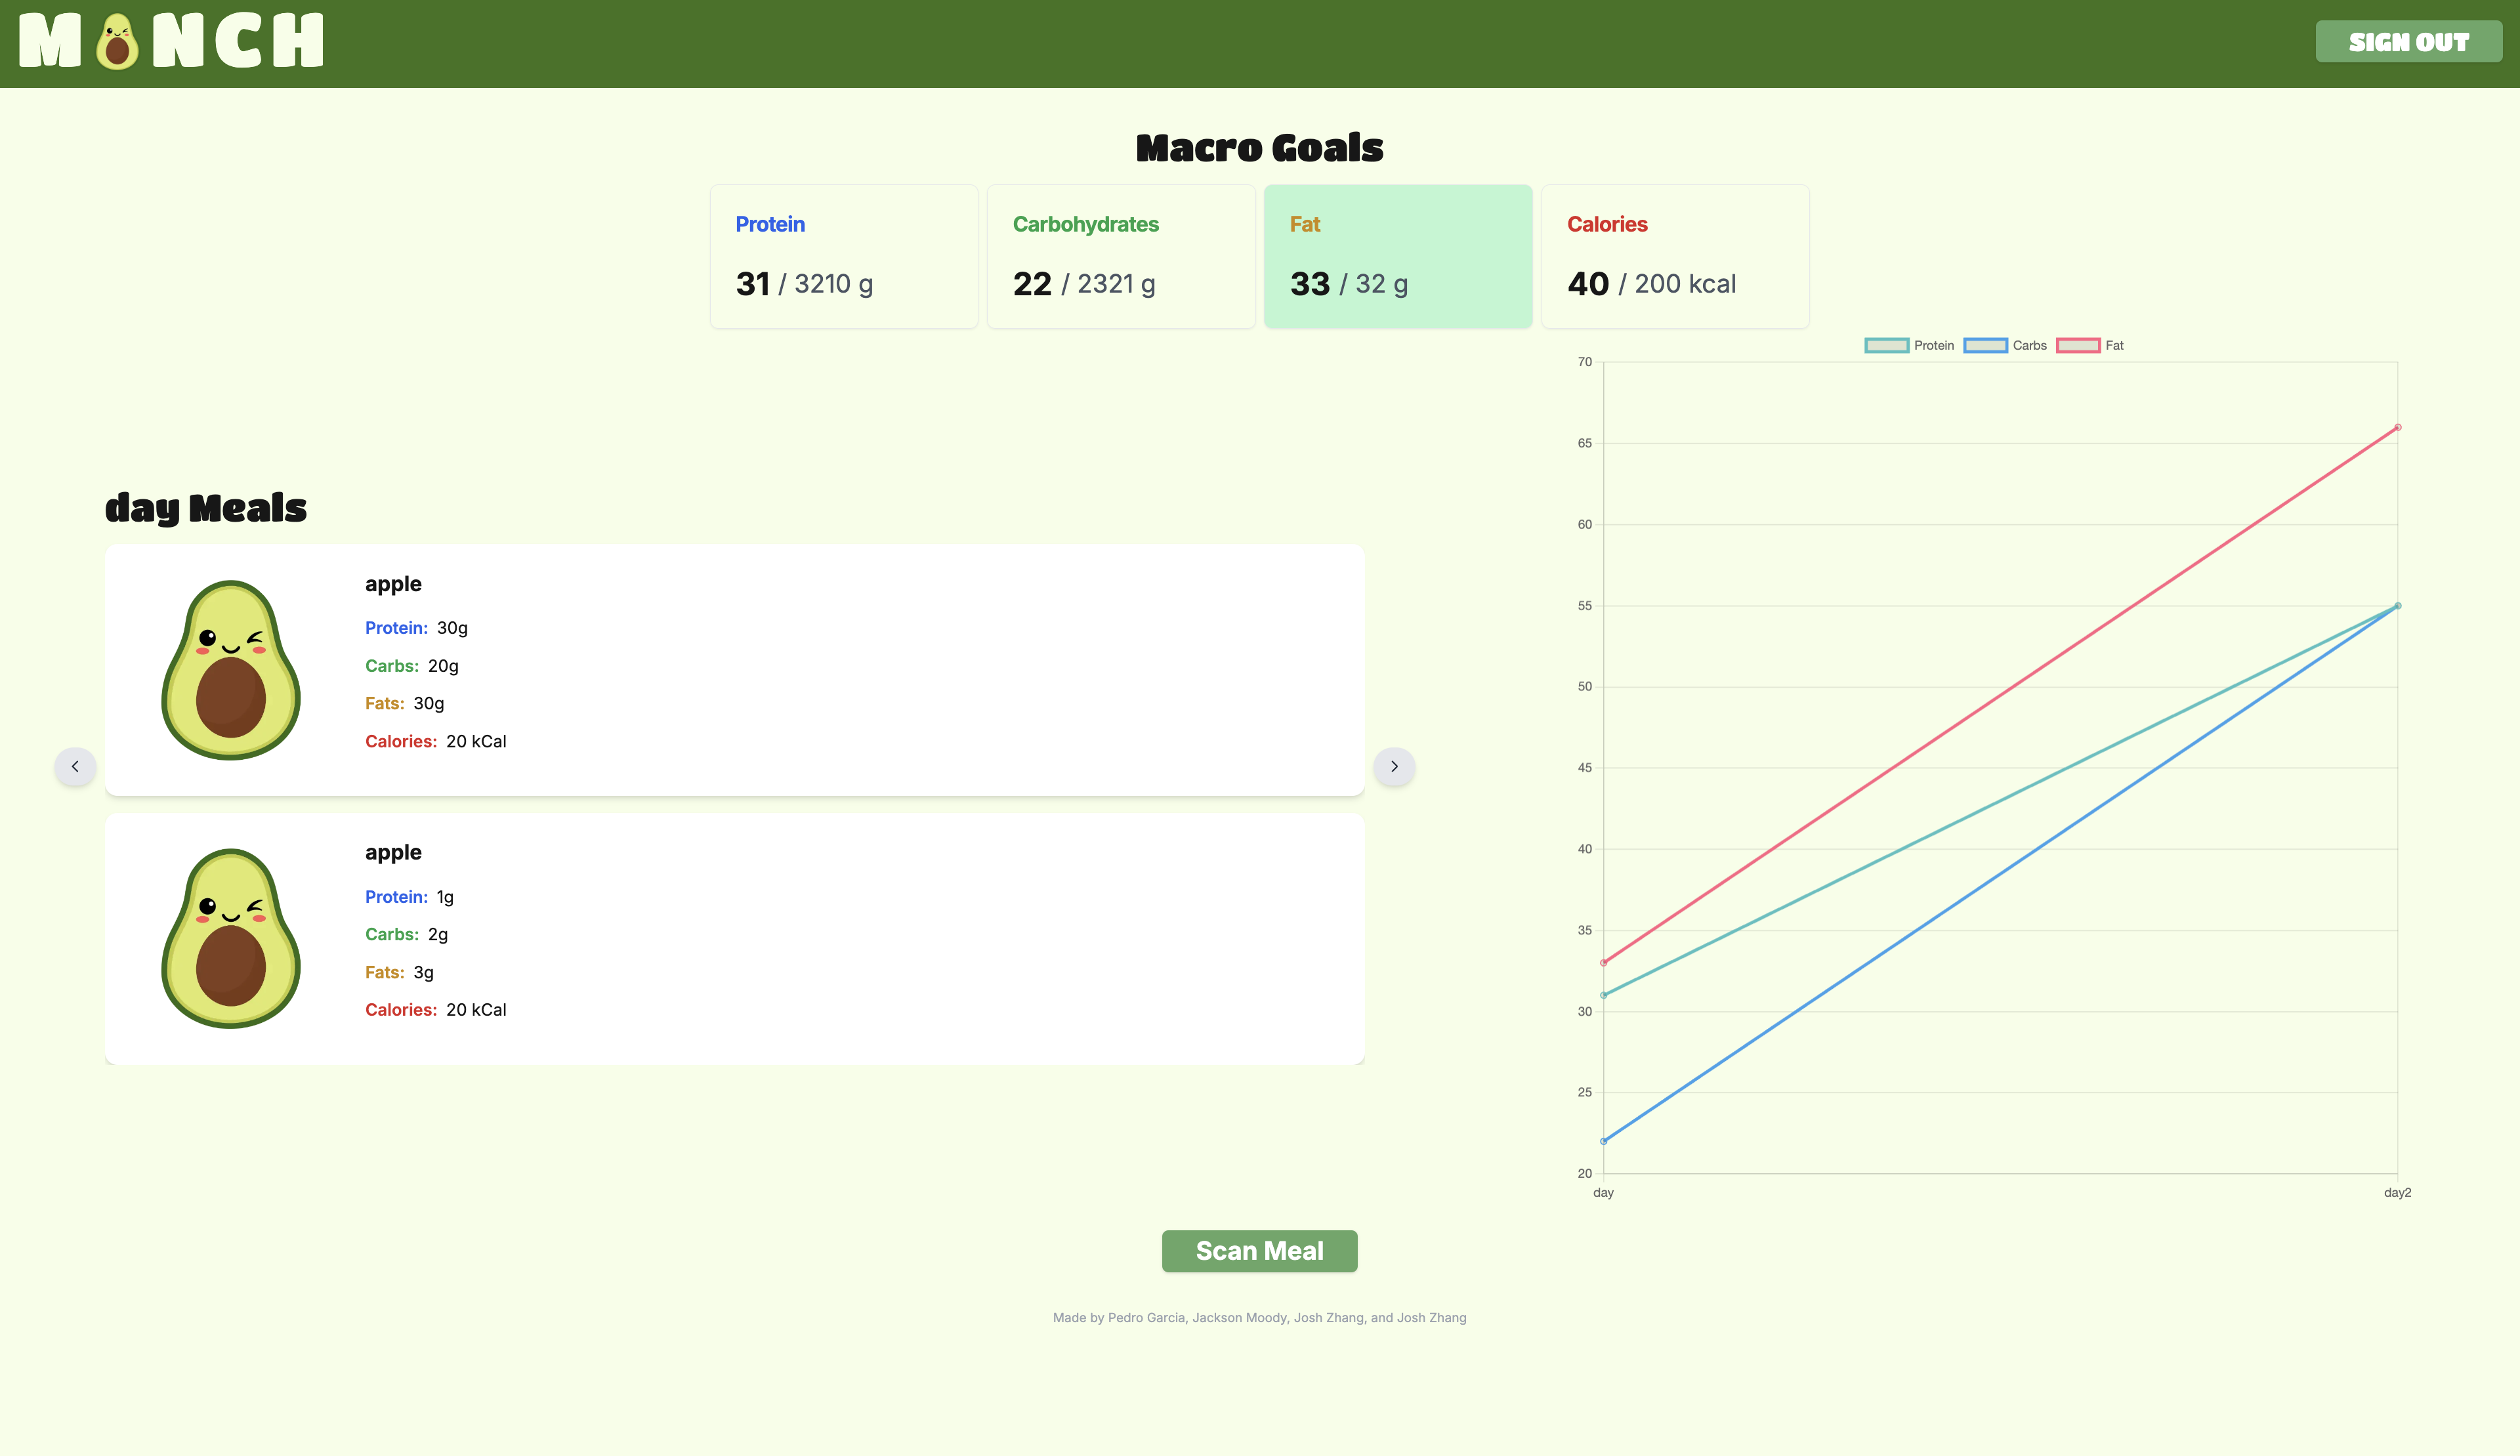
Task: Click the first apple meal title
Action: tap(393, 584)
